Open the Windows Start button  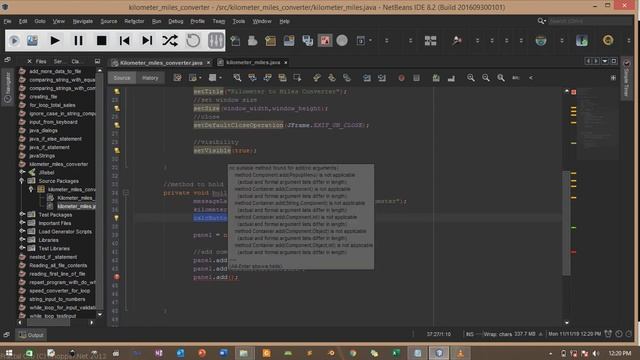8,353
